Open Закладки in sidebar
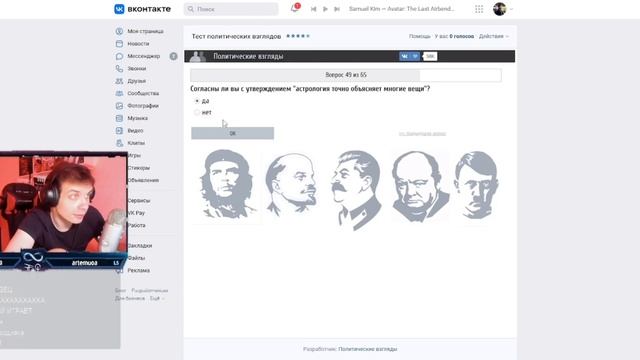Screen dimensions: 640x360 (x=140, y=246)
